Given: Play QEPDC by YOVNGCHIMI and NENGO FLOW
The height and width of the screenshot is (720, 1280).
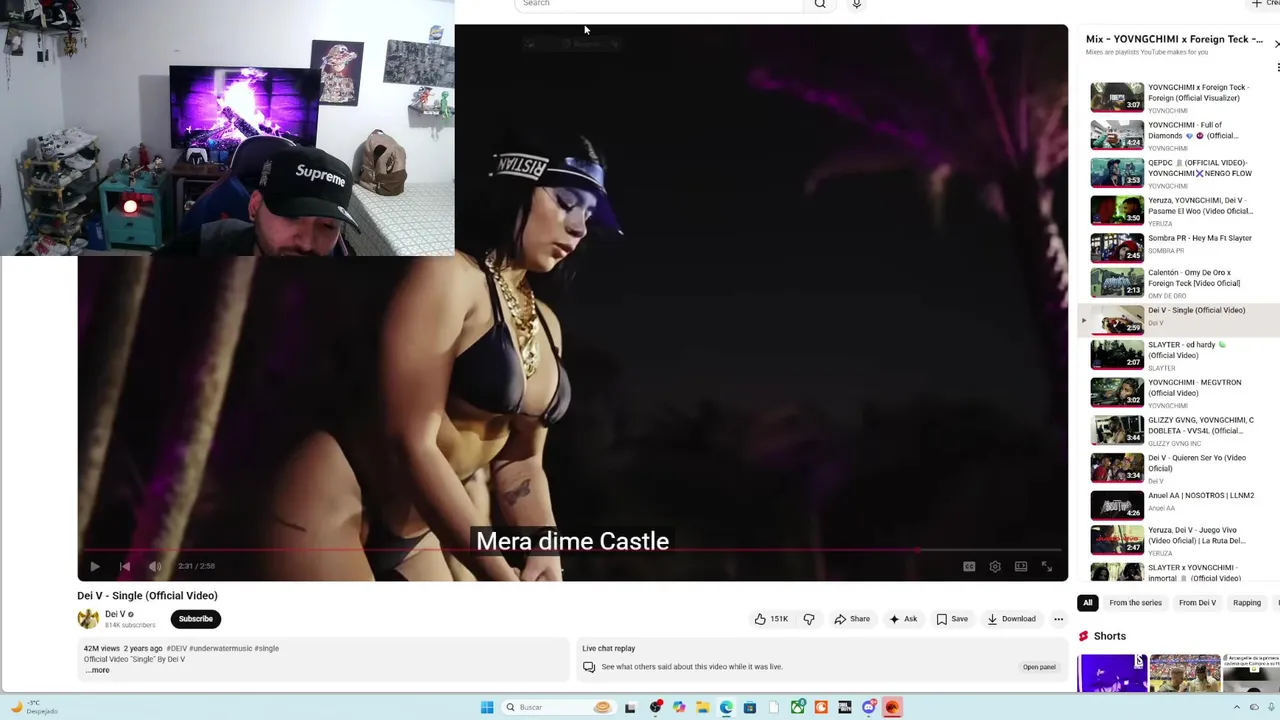Looking at the screenshot, I should [1180, 172].
